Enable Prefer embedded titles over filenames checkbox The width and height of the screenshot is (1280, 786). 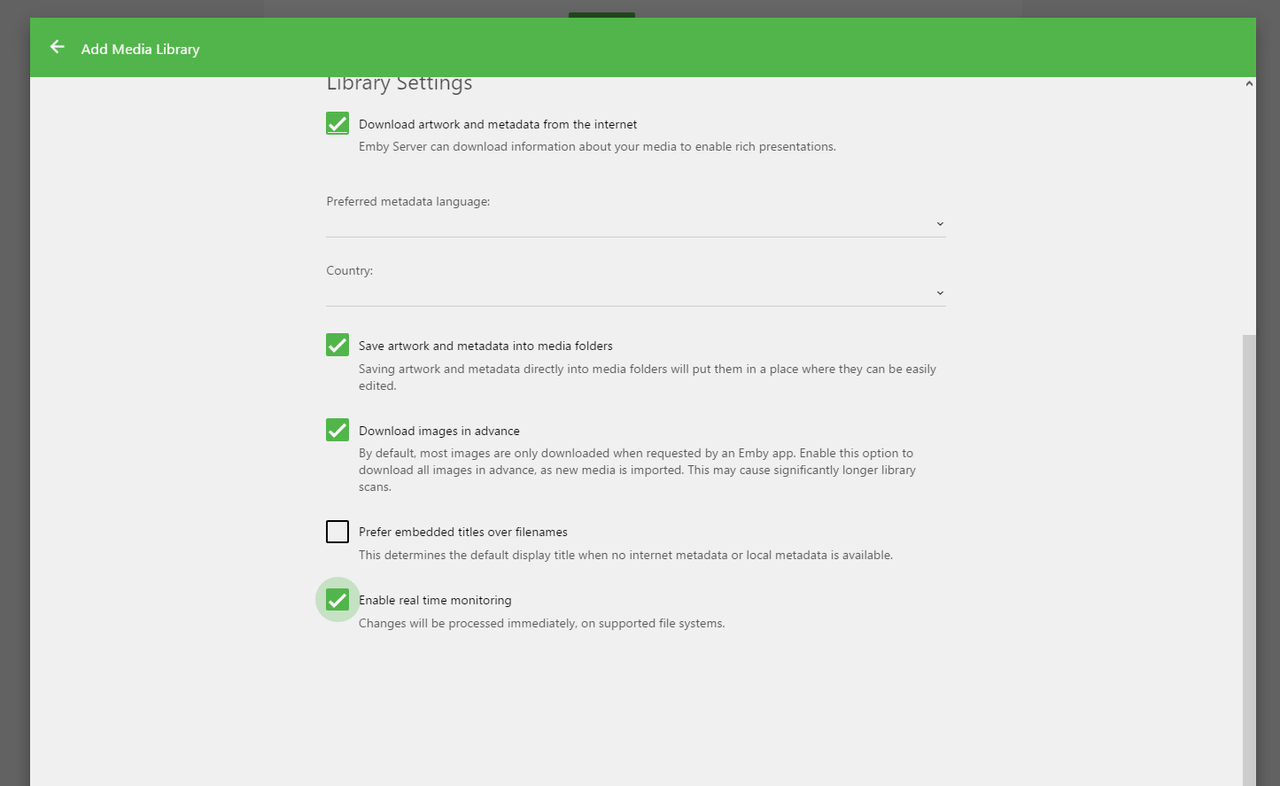pyautogui.click(x=337, y=531)
